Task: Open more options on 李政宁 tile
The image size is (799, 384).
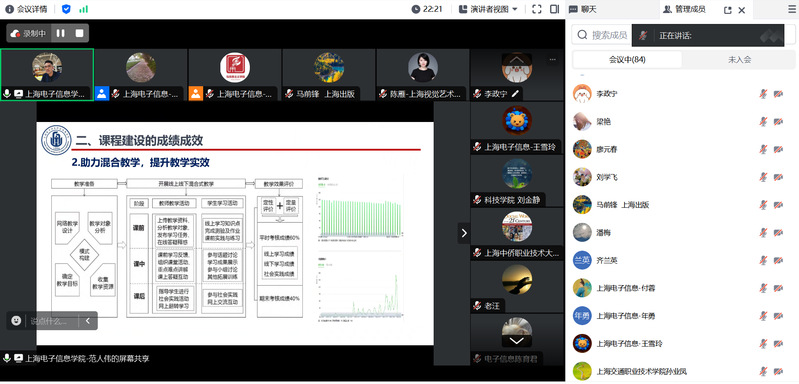Action: tap(552, 60)
